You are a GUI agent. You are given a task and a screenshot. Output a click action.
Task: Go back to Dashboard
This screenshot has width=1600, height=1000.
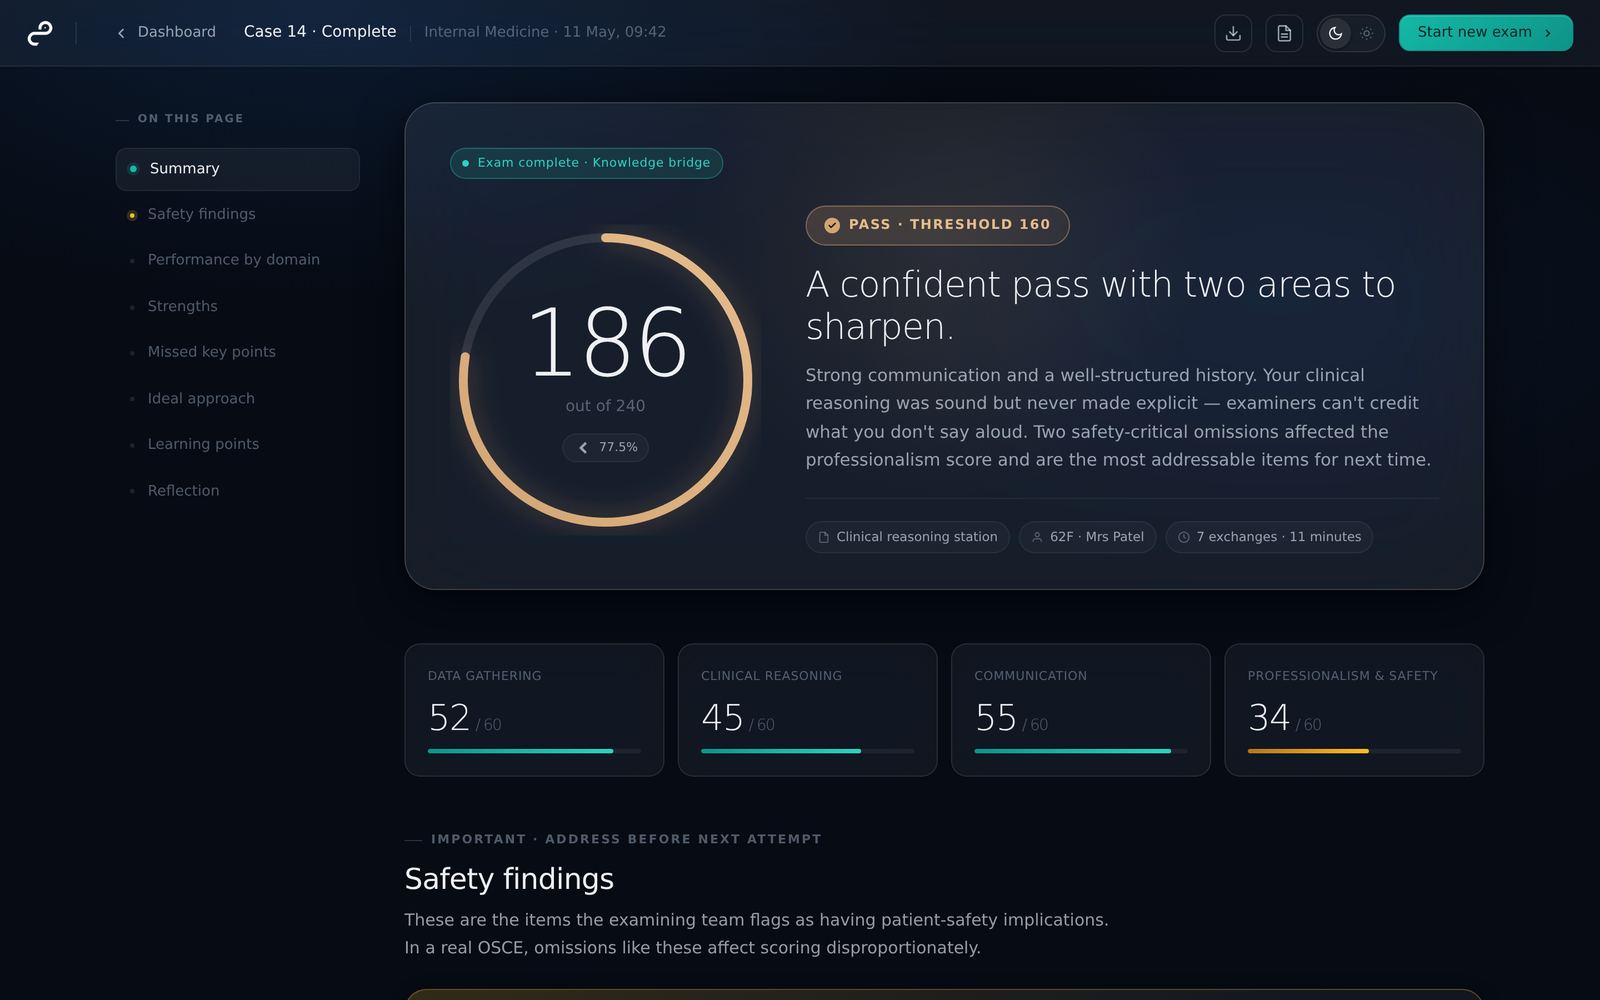point(166,32)
